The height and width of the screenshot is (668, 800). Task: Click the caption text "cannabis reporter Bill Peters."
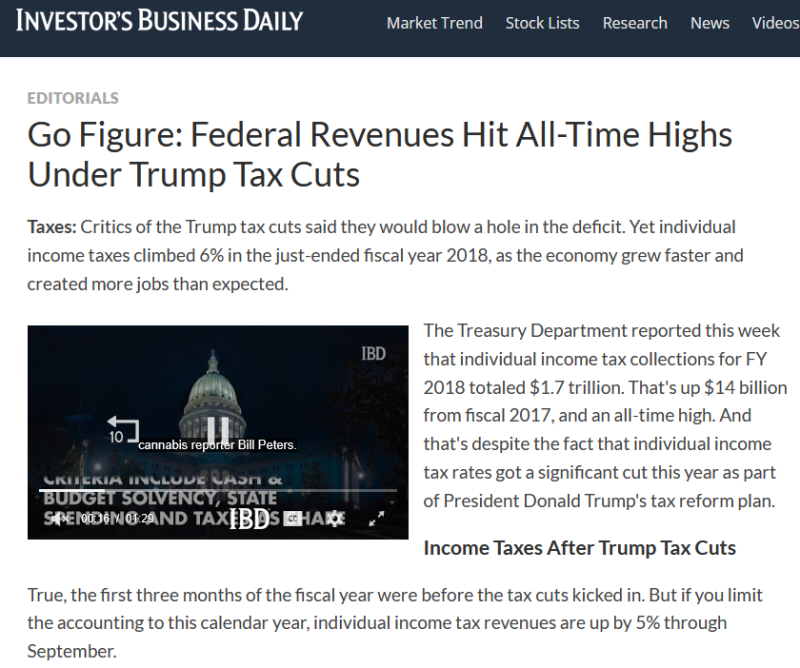pos(217,445)
